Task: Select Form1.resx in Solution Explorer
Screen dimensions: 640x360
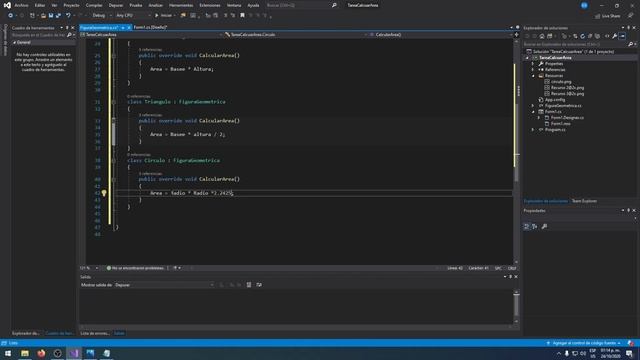Action: (x=560, y=124)
